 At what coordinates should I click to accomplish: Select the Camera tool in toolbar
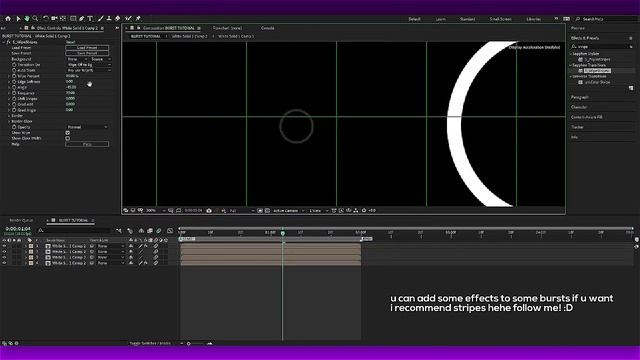[x=54, y=19]
